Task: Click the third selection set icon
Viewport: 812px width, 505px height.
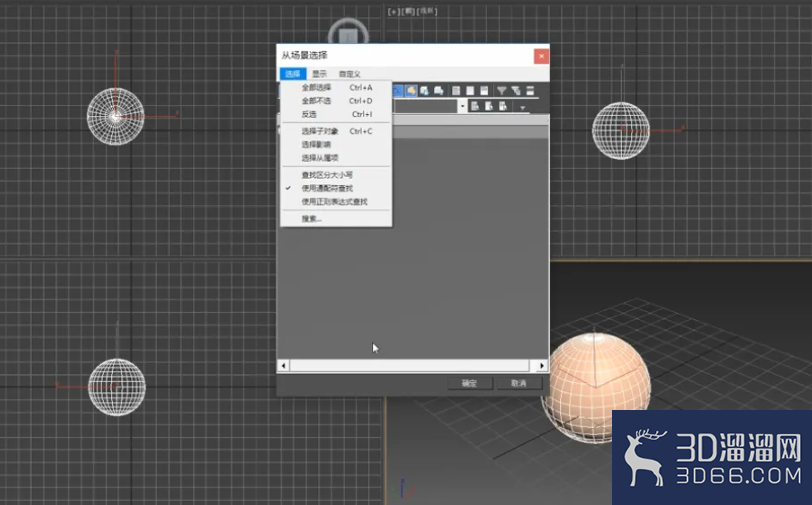Action: [502, 106]
